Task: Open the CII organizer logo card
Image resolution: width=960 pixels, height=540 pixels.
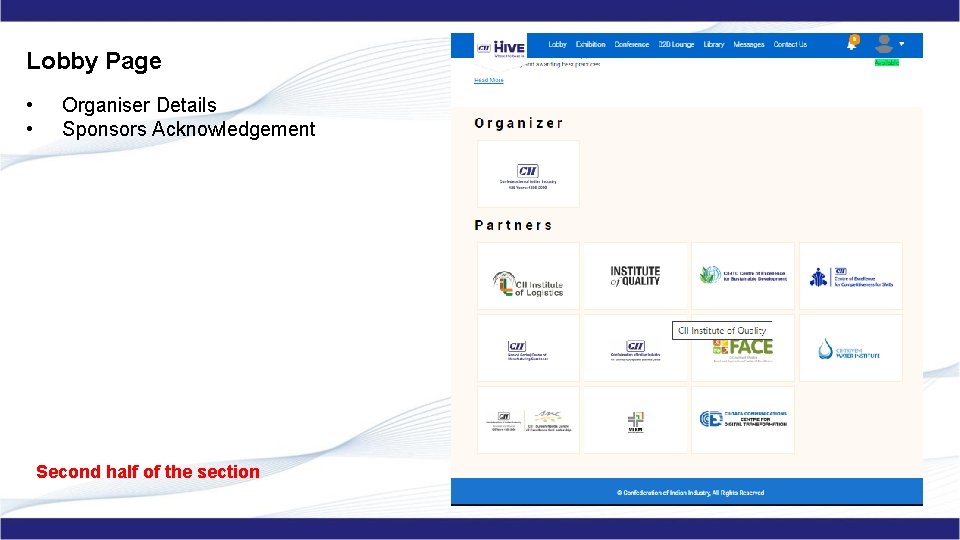Action: coord(528,174)
